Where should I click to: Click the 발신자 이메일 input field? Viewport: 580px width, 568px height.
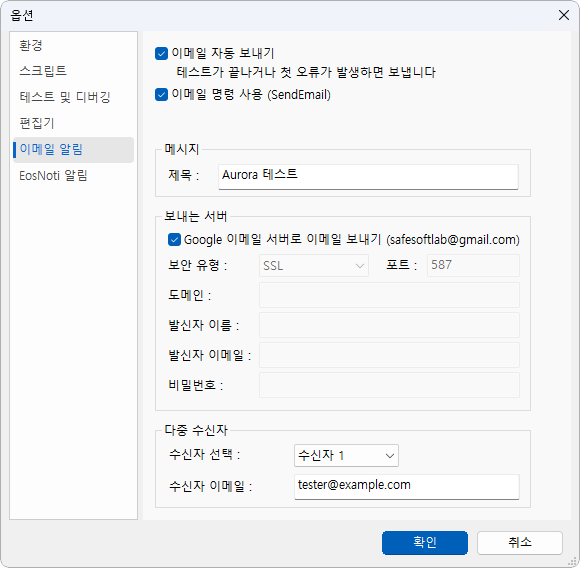(389, 355)
